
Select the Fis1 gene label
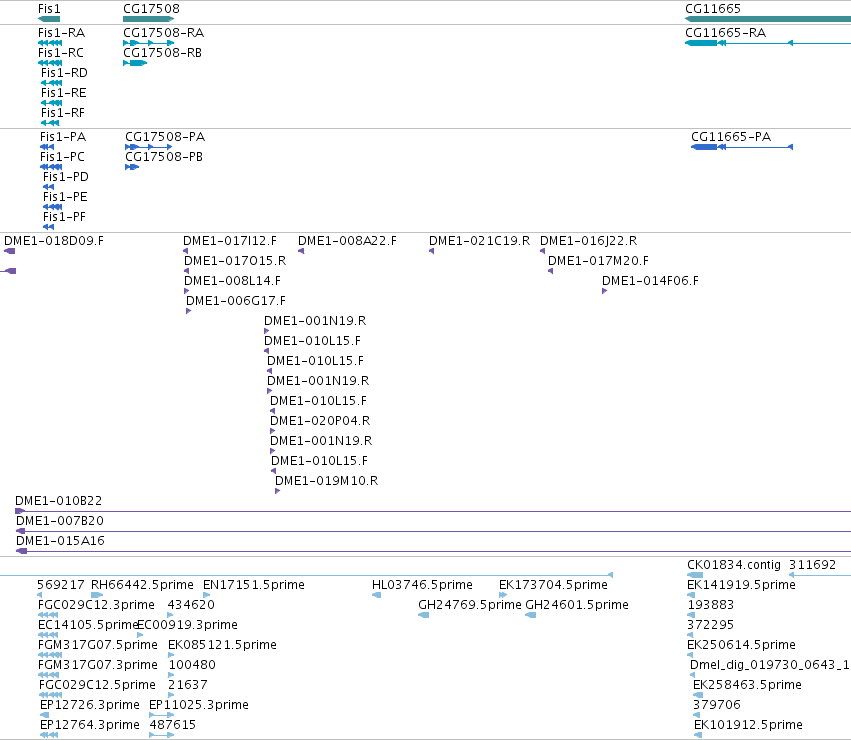click(x=49, y=9)
